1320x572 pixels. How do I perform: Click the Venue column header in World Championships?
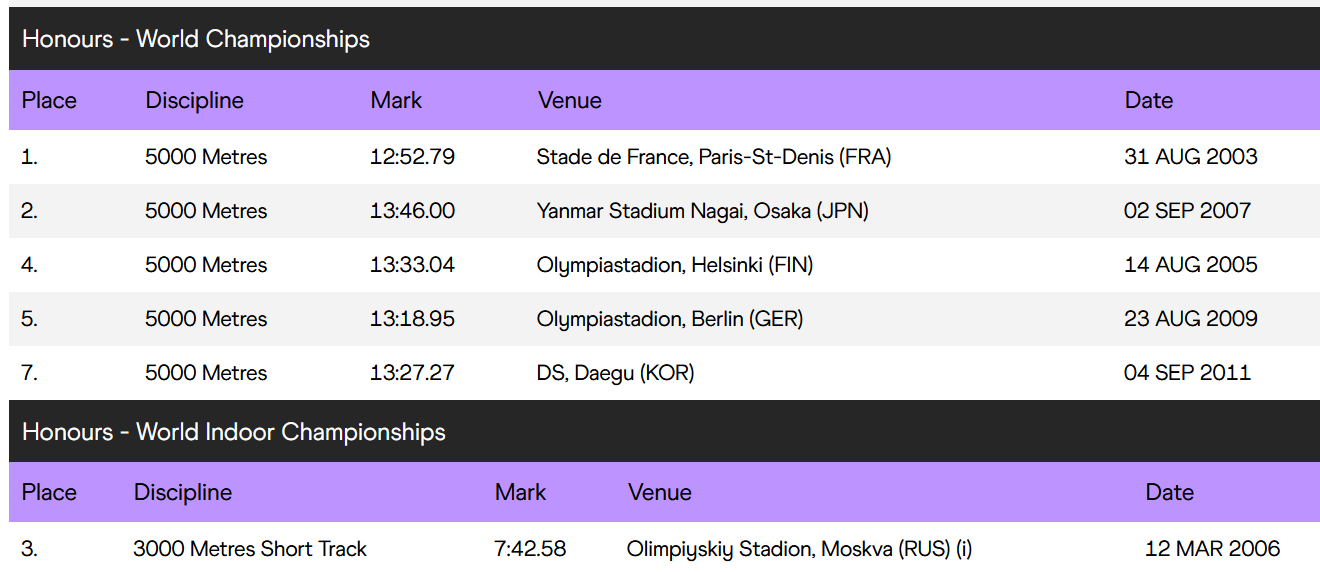click(570, 100)
